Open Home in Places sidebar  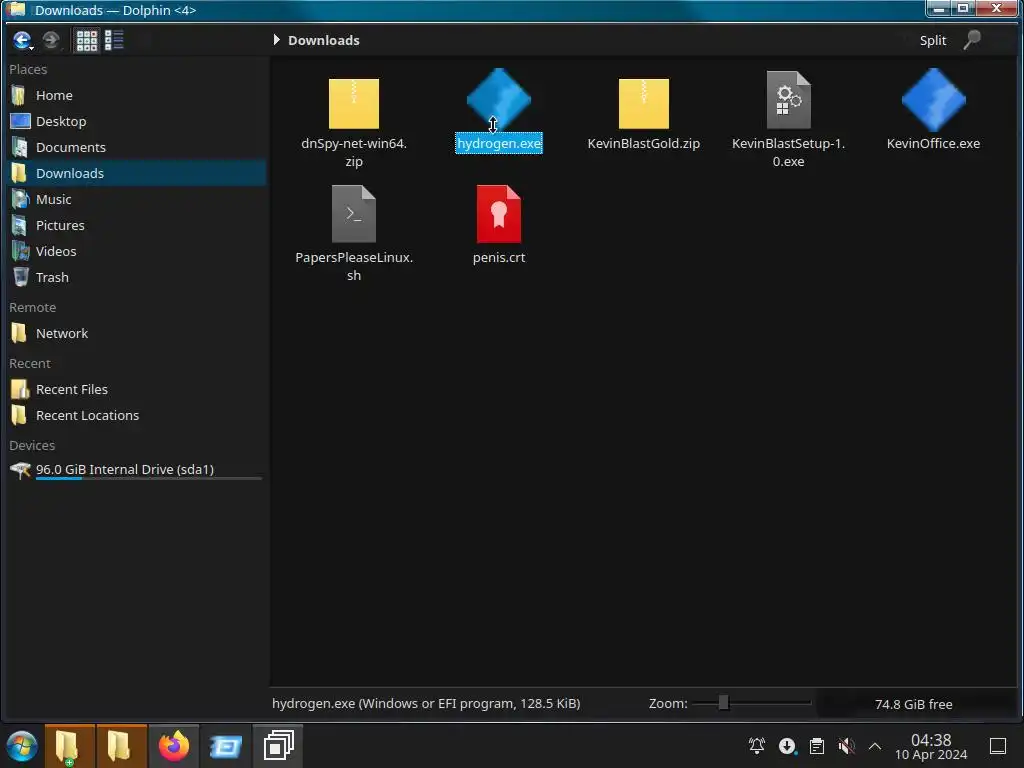coord(136,95)
